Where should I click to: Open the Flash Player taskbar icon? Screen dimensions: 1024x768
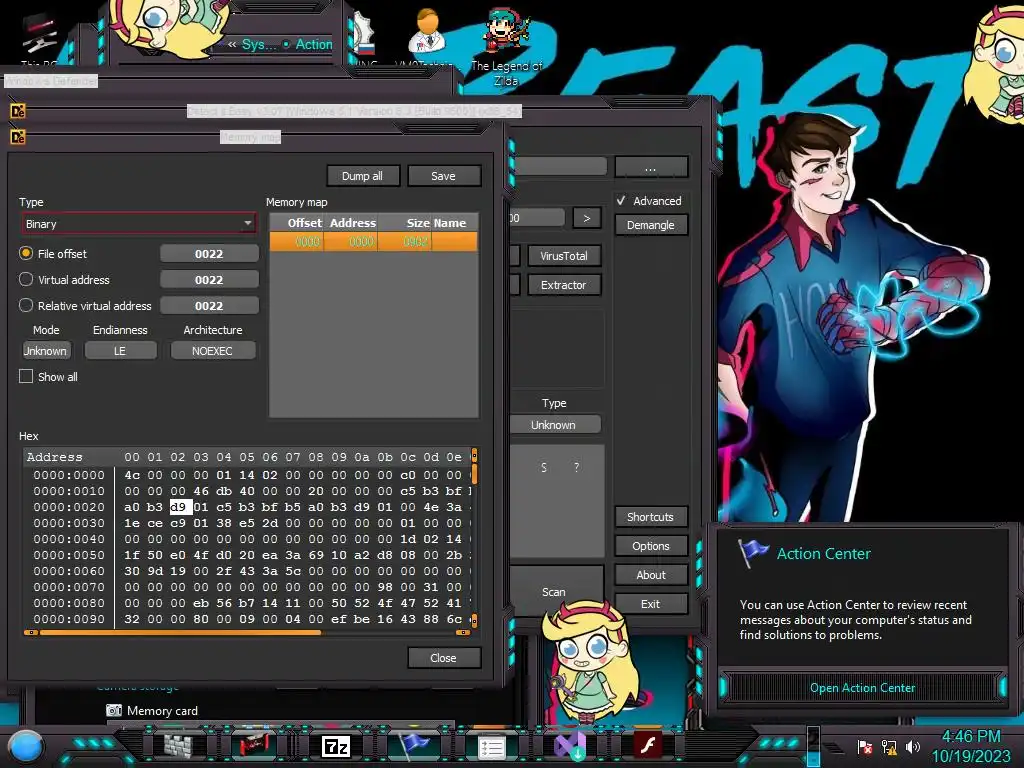tap(648, 745)
